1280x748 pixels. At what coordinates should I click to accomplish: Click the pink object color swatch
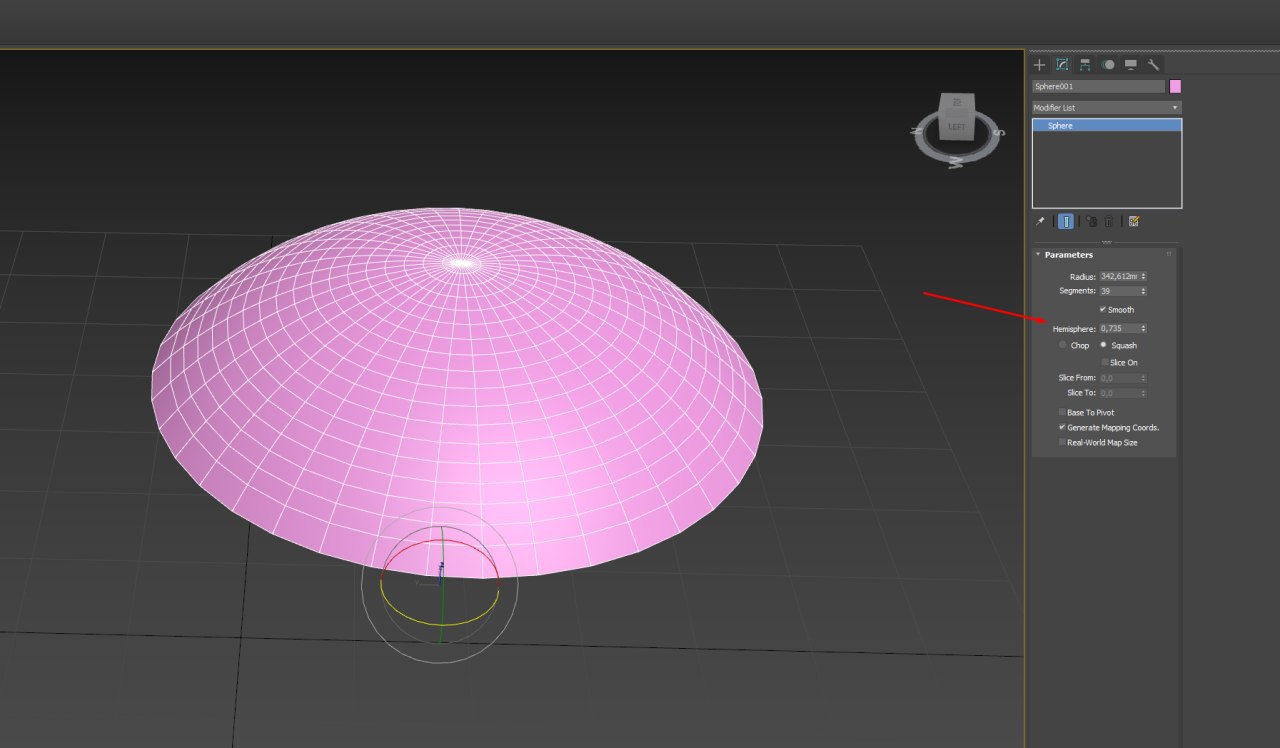point(1175,87)
